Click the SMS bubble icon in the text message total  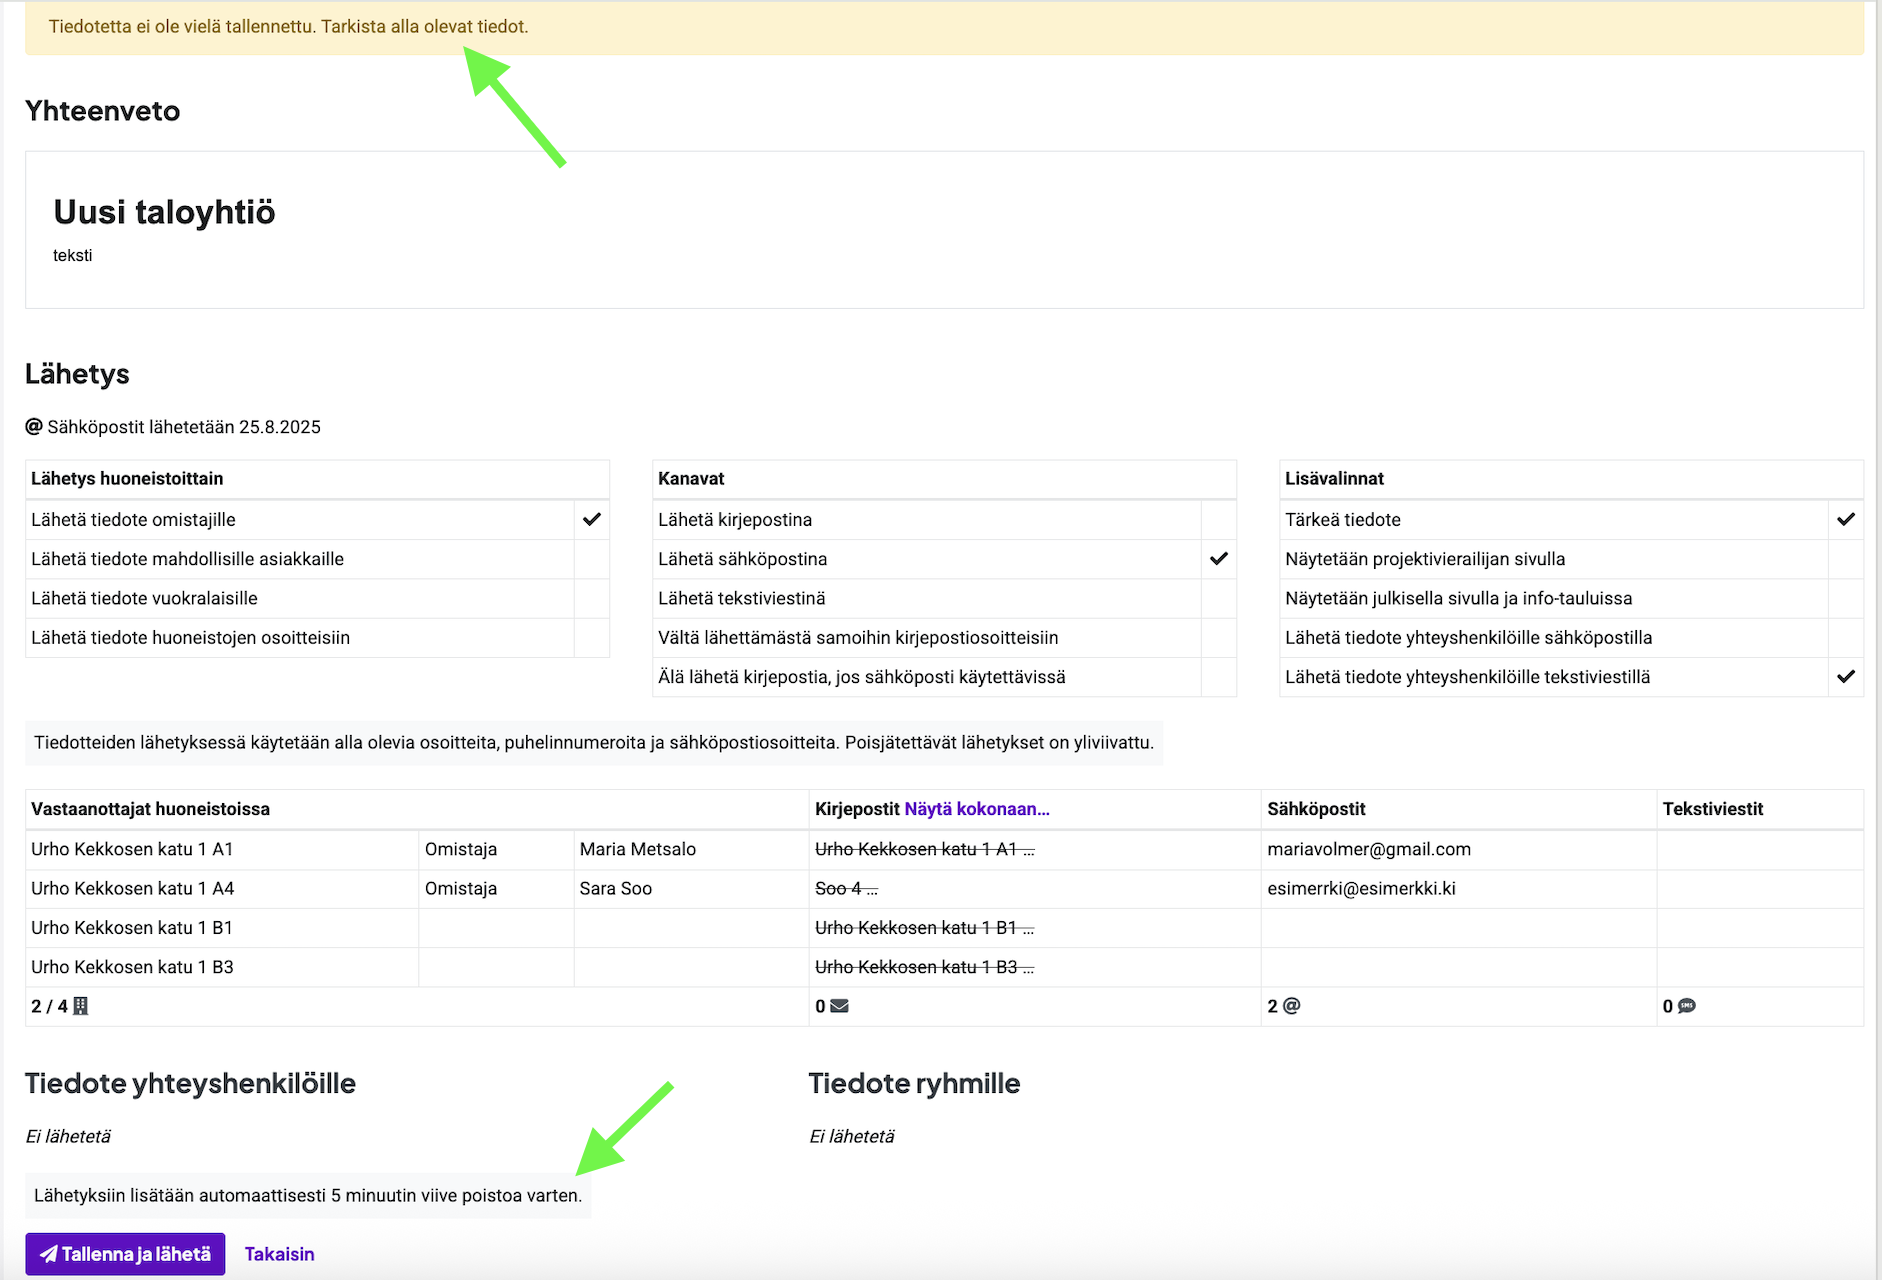1686,1006
